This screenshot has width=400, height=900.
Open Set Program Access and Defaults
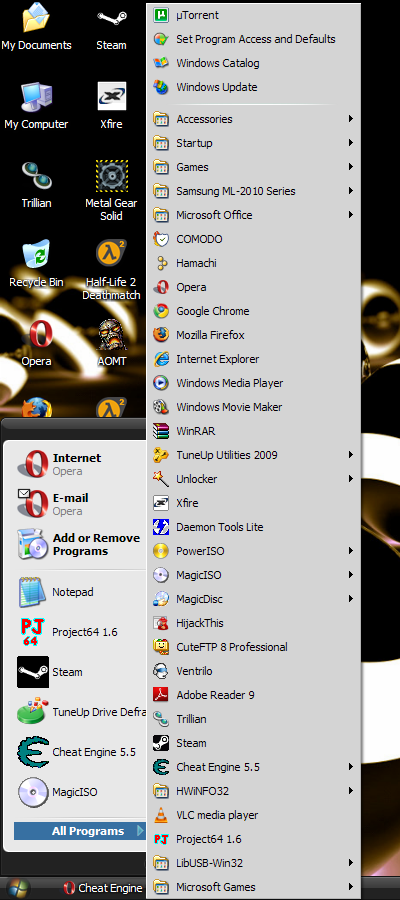254,39
